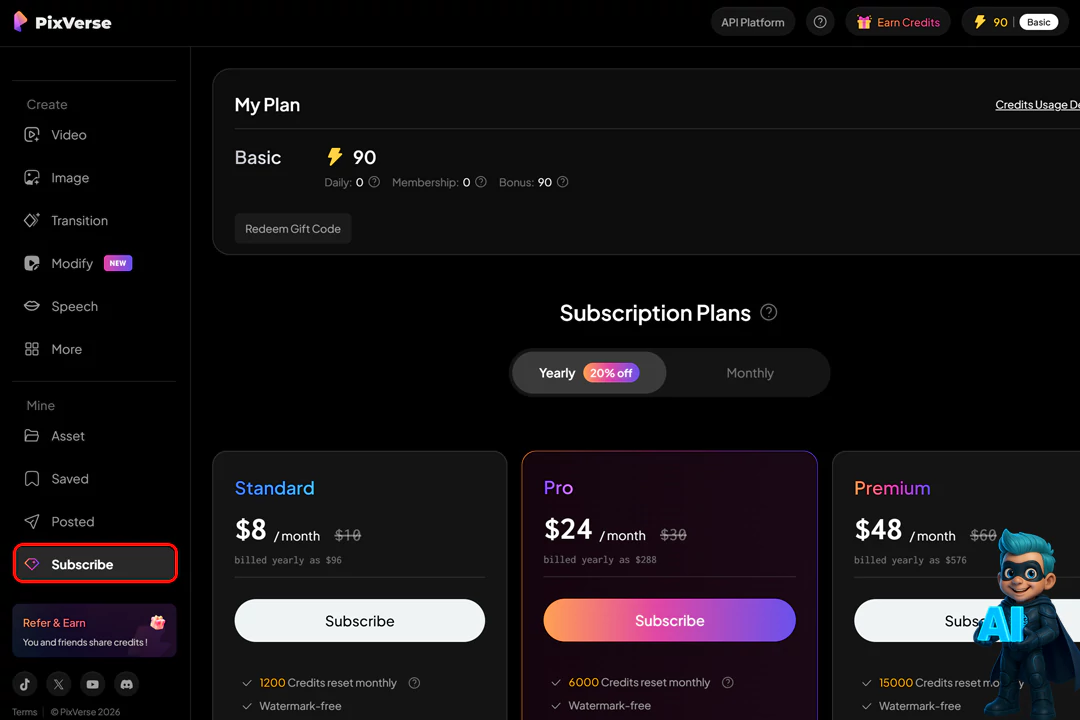This screenshot has width=1080, height=720.
Task: Select the Yearly billing option
Action: click(x=588, y=372)
